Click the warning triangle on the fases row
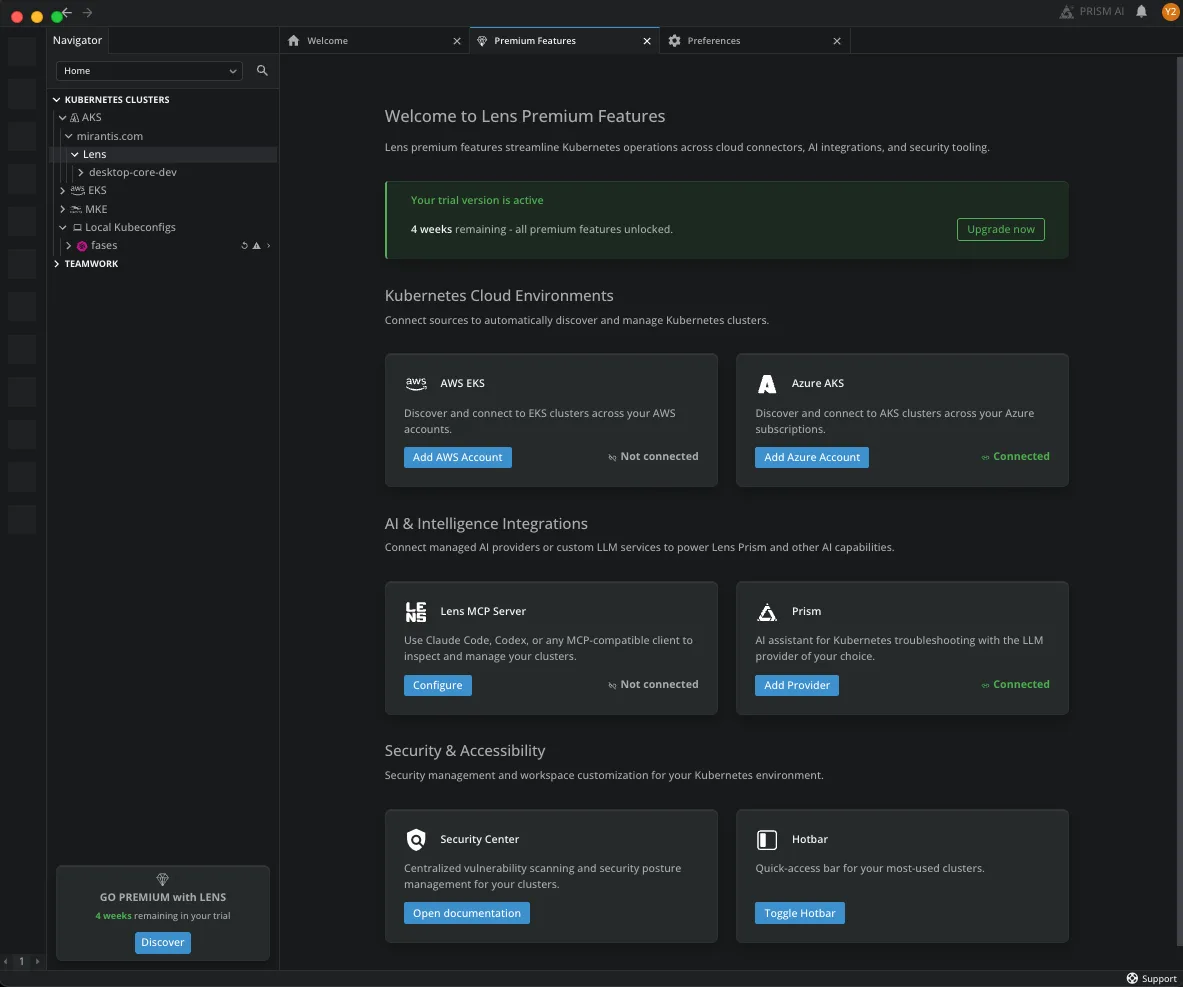 click(x=257, y=246)
